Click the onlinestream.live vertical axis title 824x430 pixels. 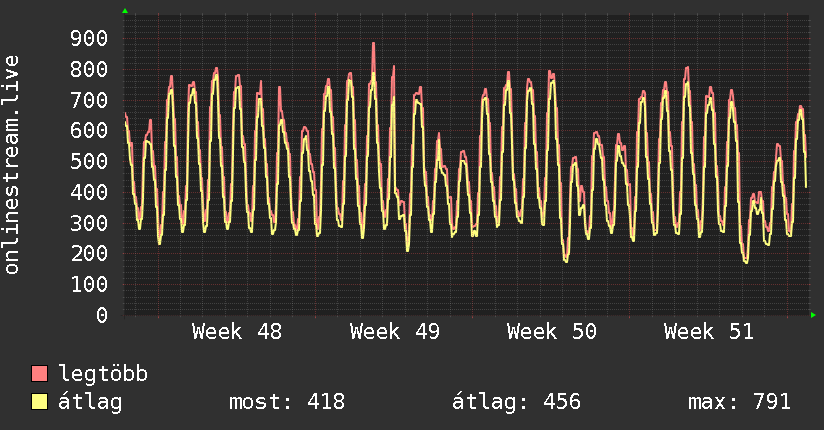(12, 165)
